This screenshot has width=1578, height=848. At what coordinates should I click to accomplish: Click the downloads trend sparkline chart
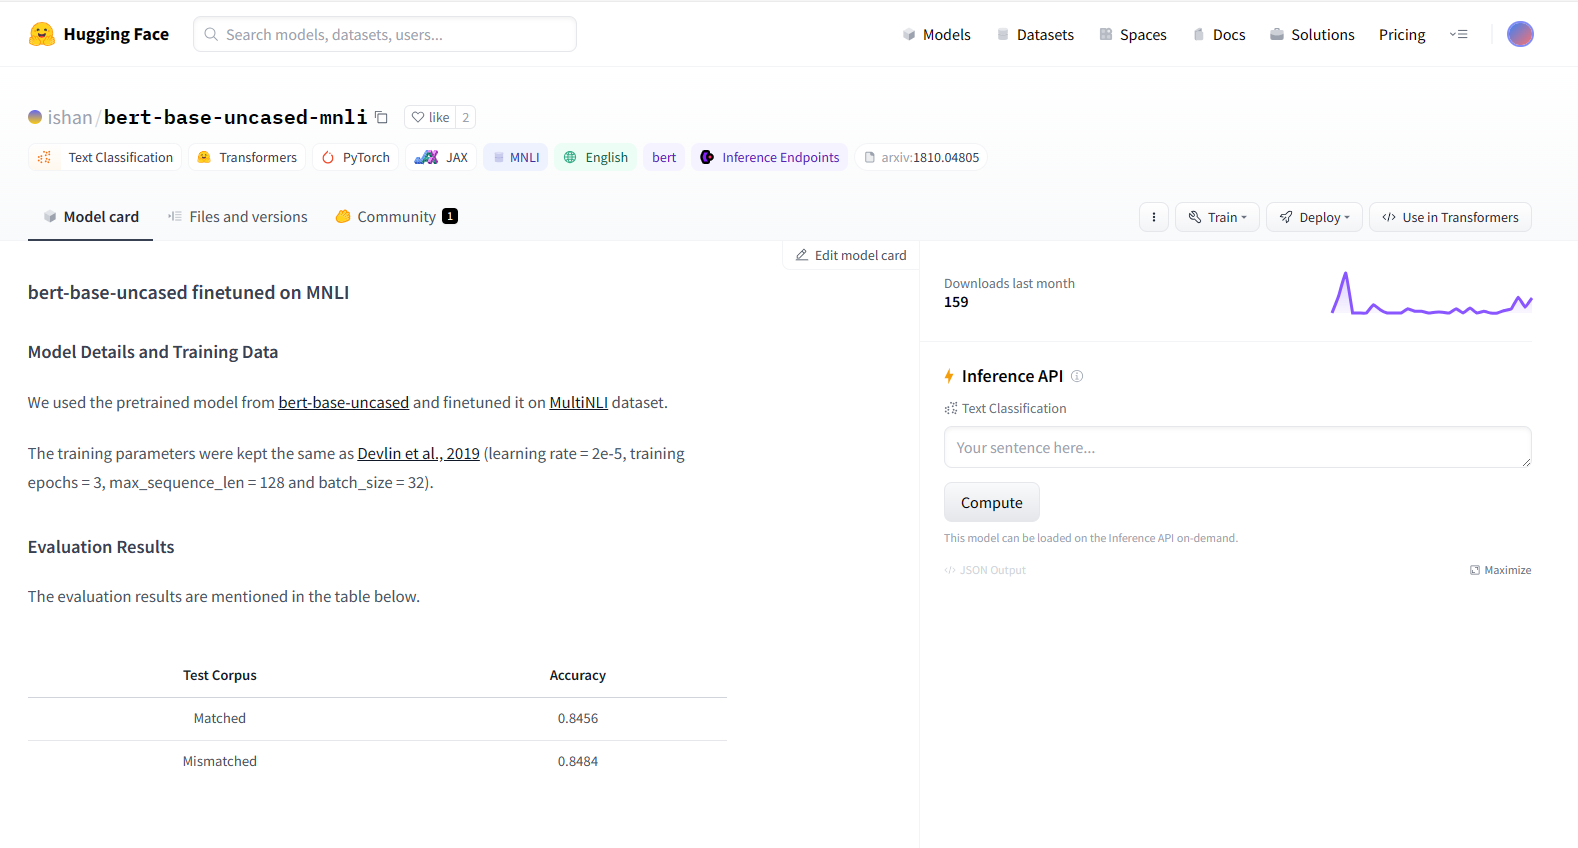tap(1431, 293)
